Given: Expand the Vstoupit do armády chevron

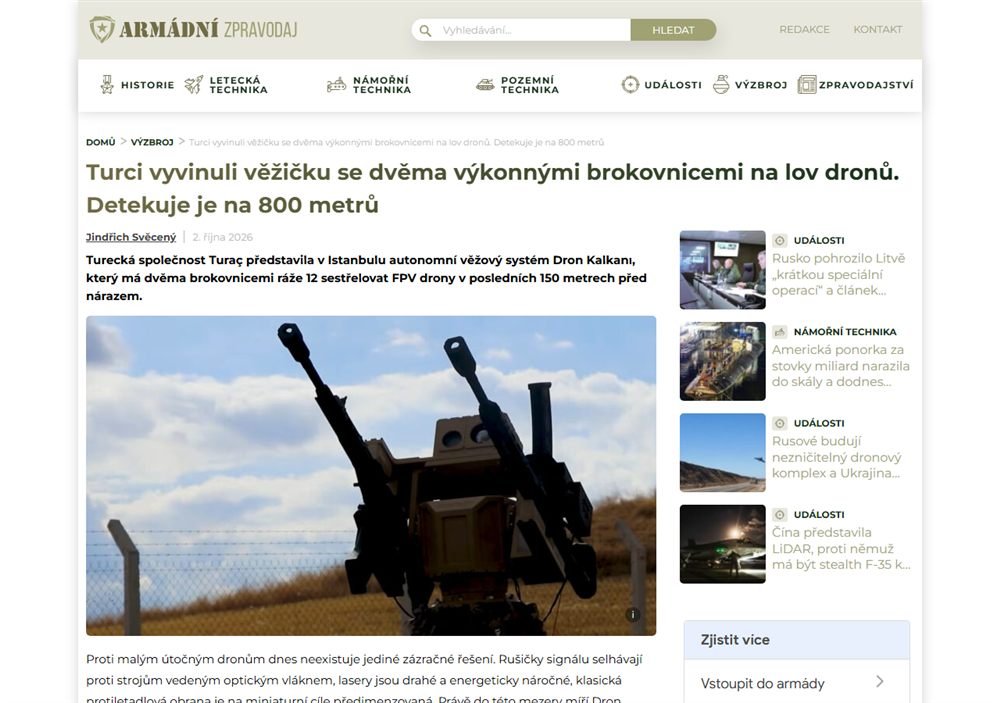Looking at the screenshot, I should pos(880,682).
